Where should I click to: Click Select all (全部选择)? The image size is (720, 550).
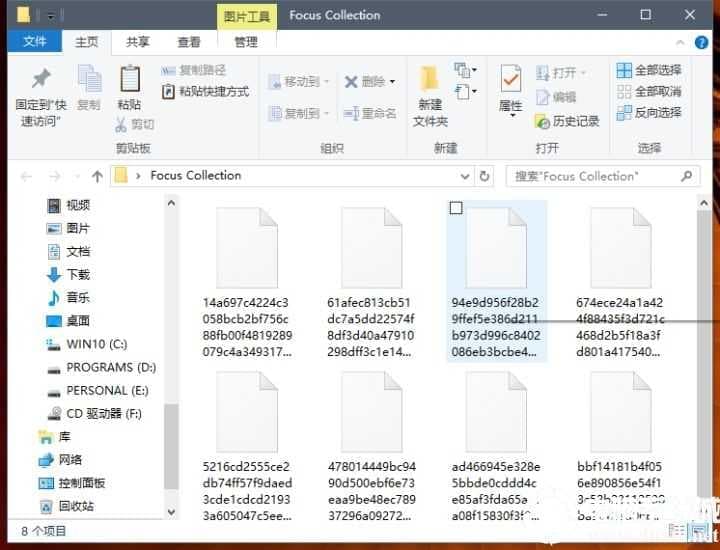649,70
